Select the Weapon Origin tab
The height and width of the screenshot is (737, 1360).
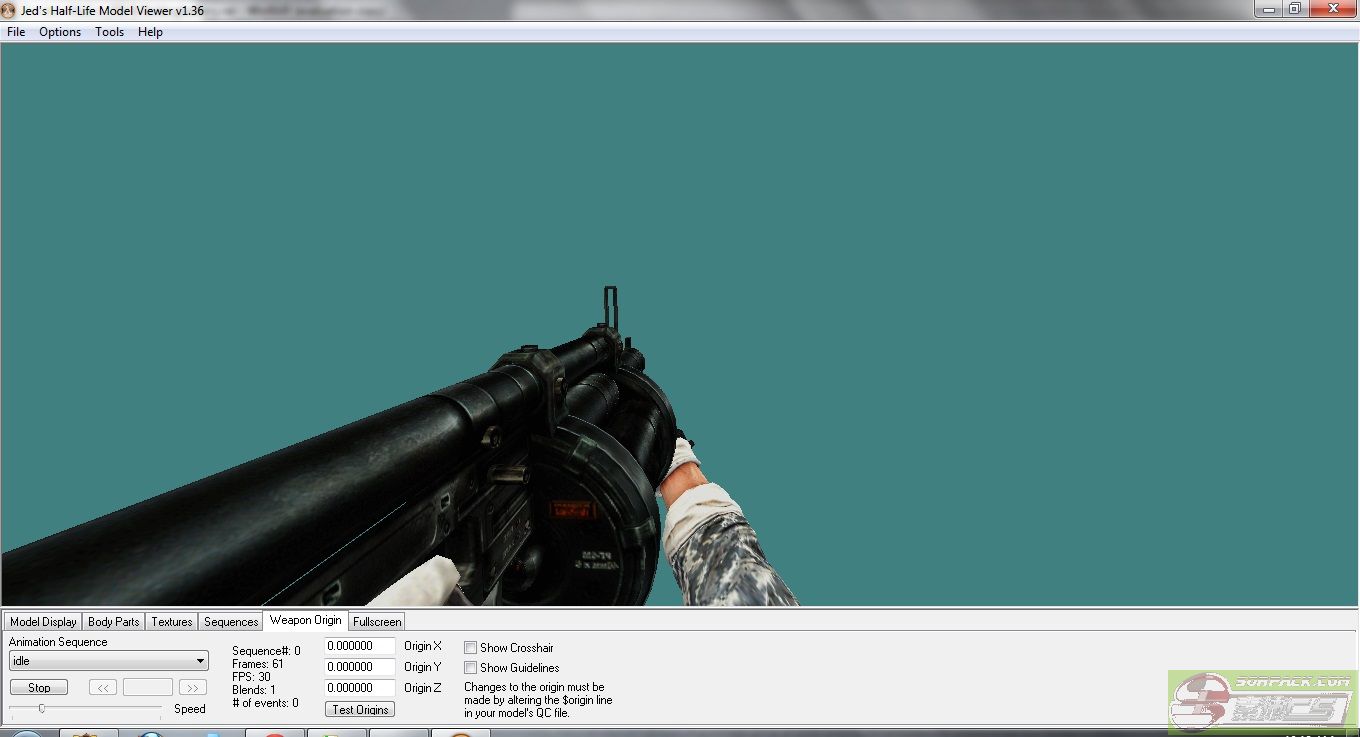click(305, 620)
